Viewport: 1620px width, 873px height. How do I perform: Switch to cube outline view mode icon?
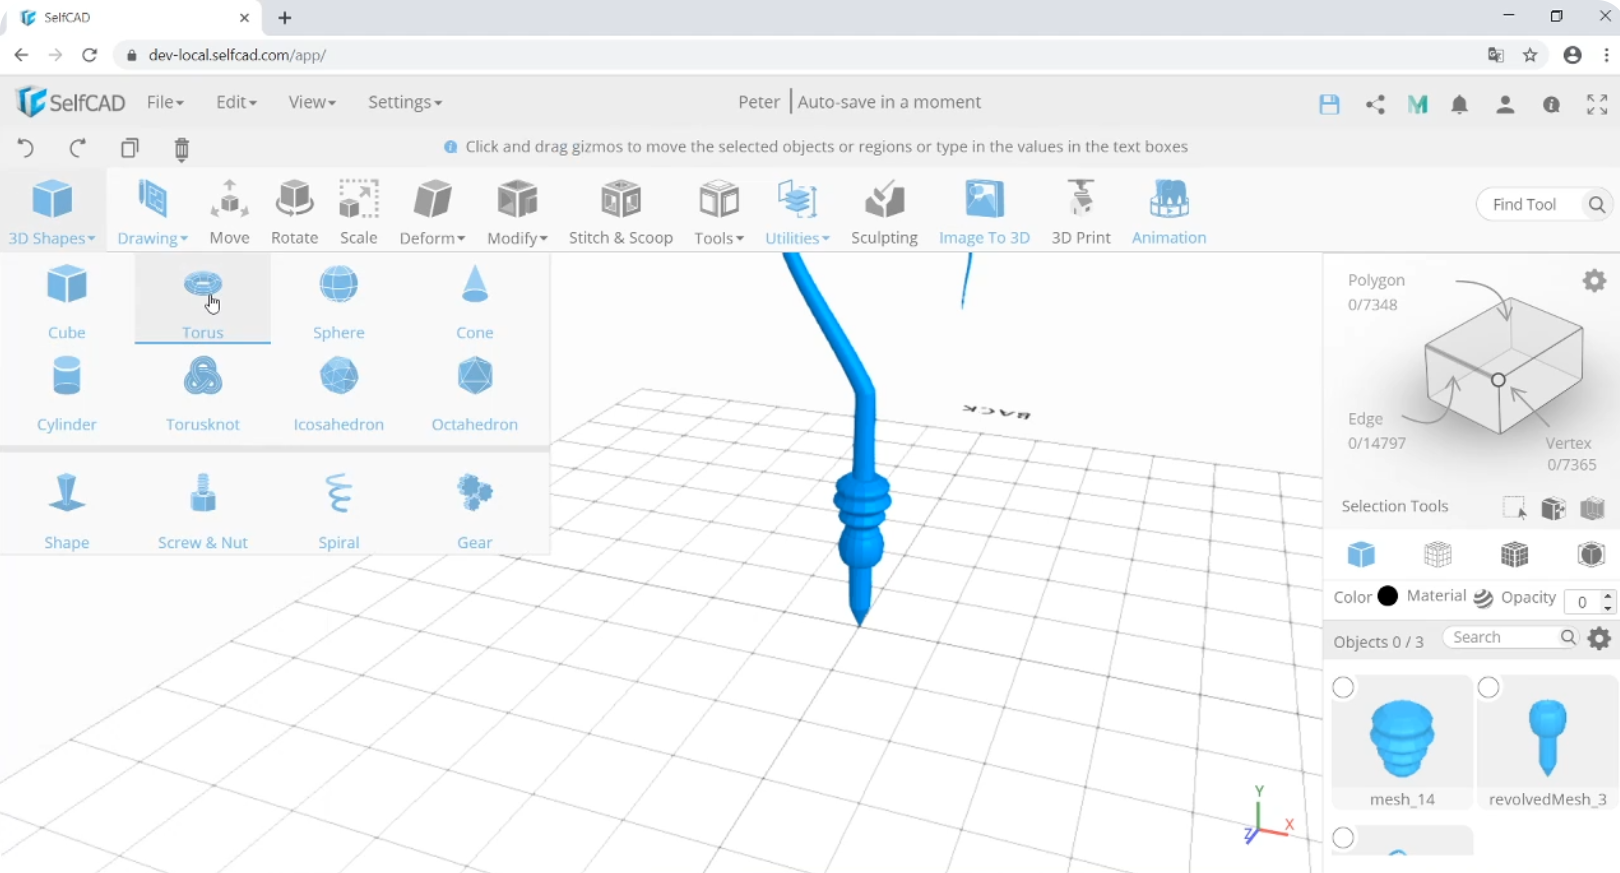pos(1591,554)
